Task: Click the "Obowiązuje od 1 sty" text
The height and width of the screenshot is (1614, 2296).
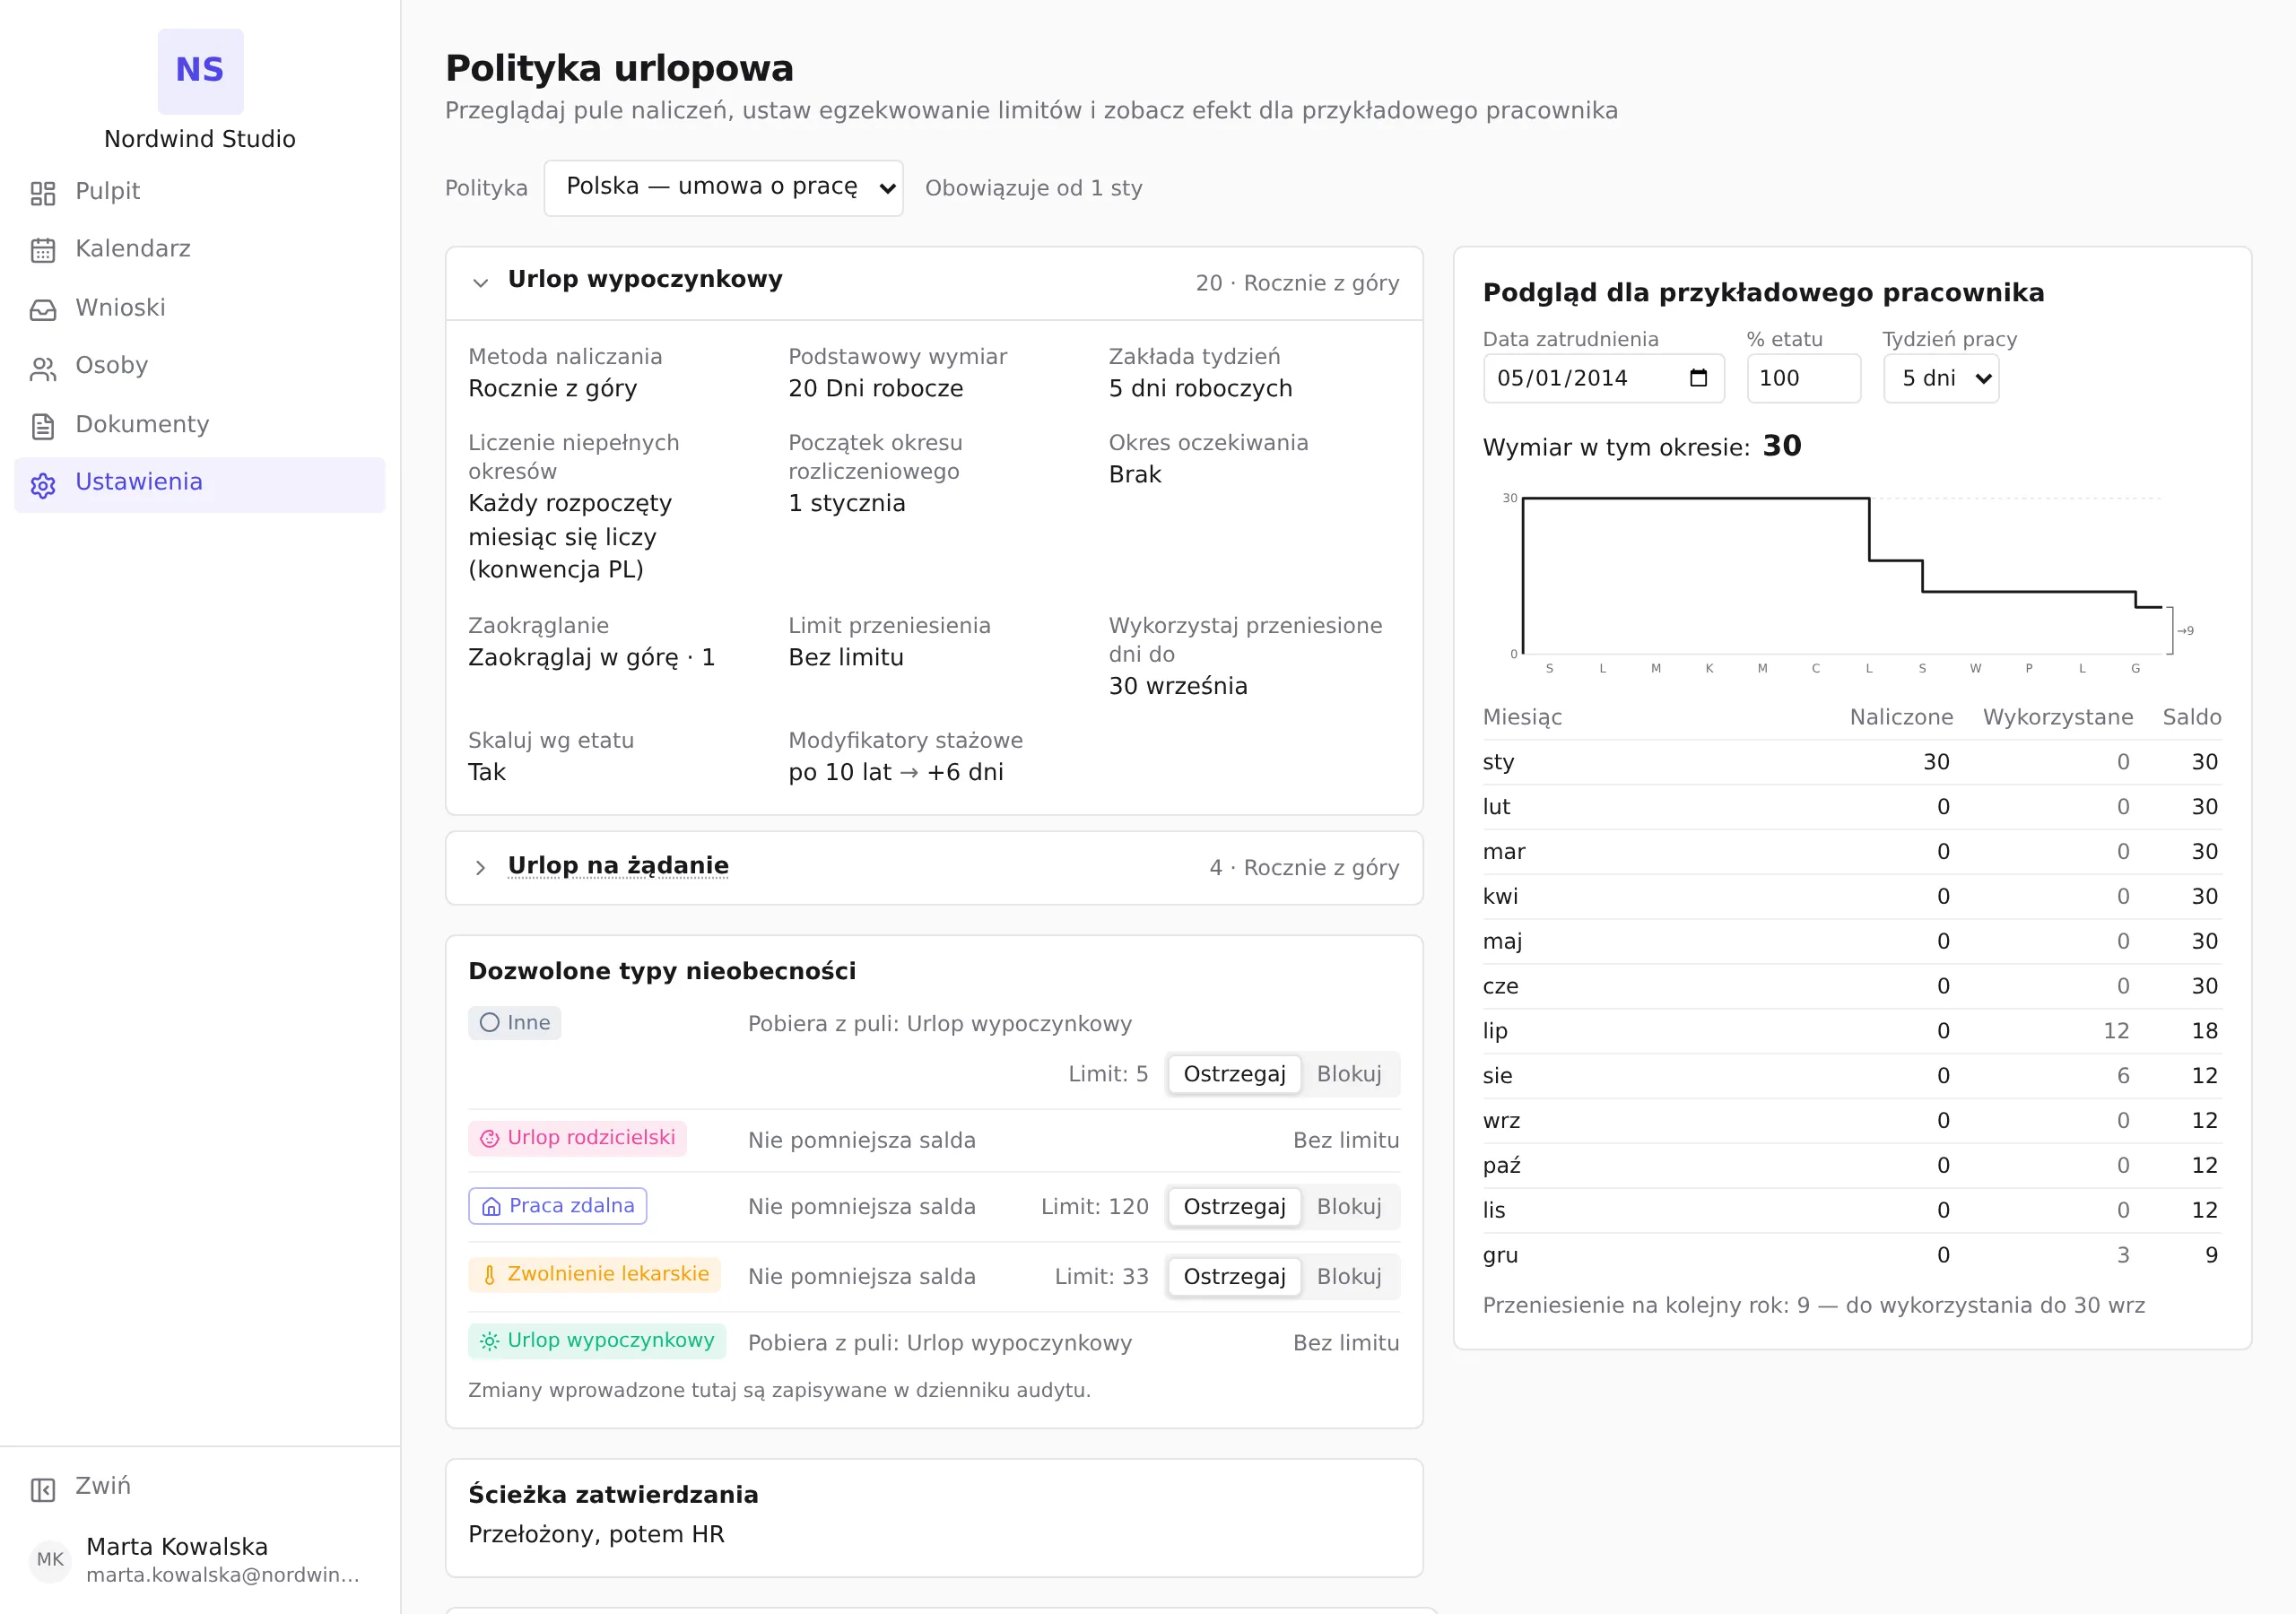Action: 1034,188
